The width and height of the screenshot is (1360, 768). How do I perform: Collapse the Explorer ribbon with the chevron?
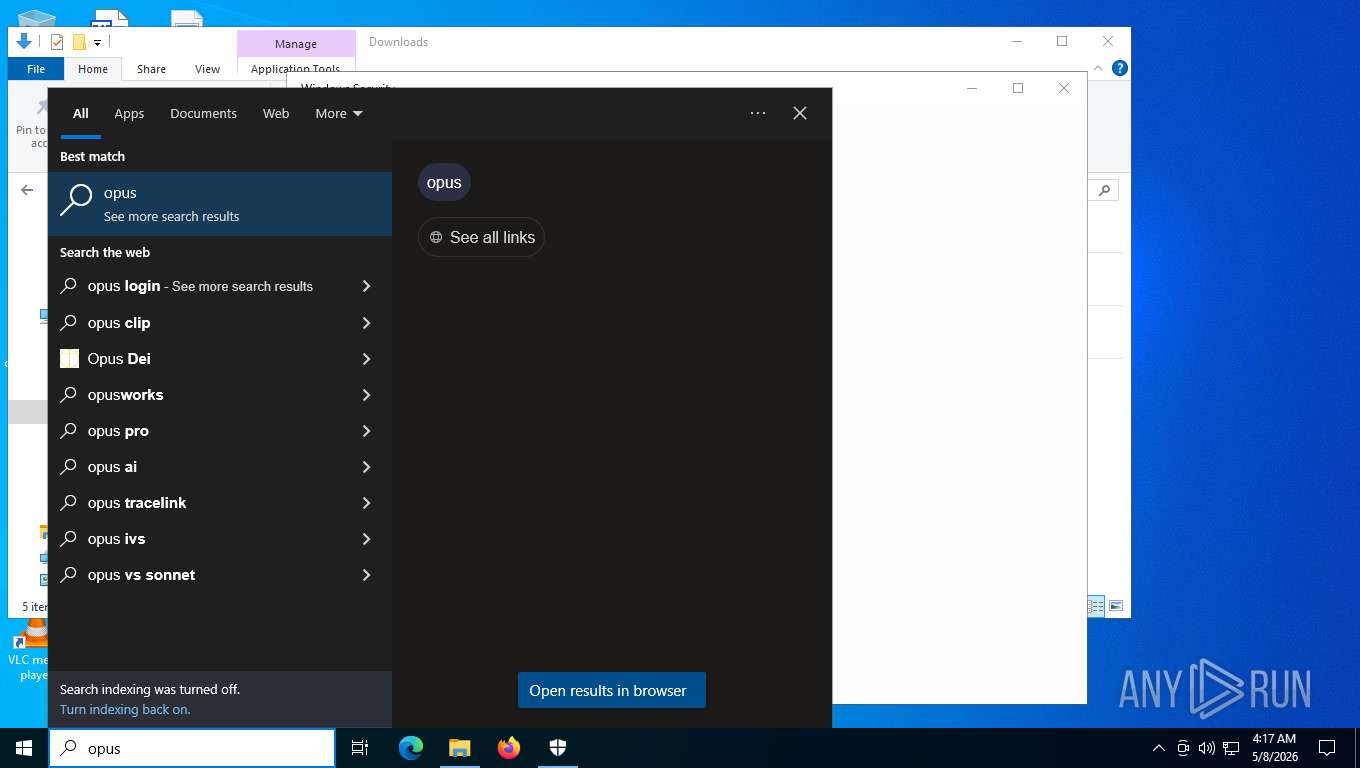[x=1098, y=68]
